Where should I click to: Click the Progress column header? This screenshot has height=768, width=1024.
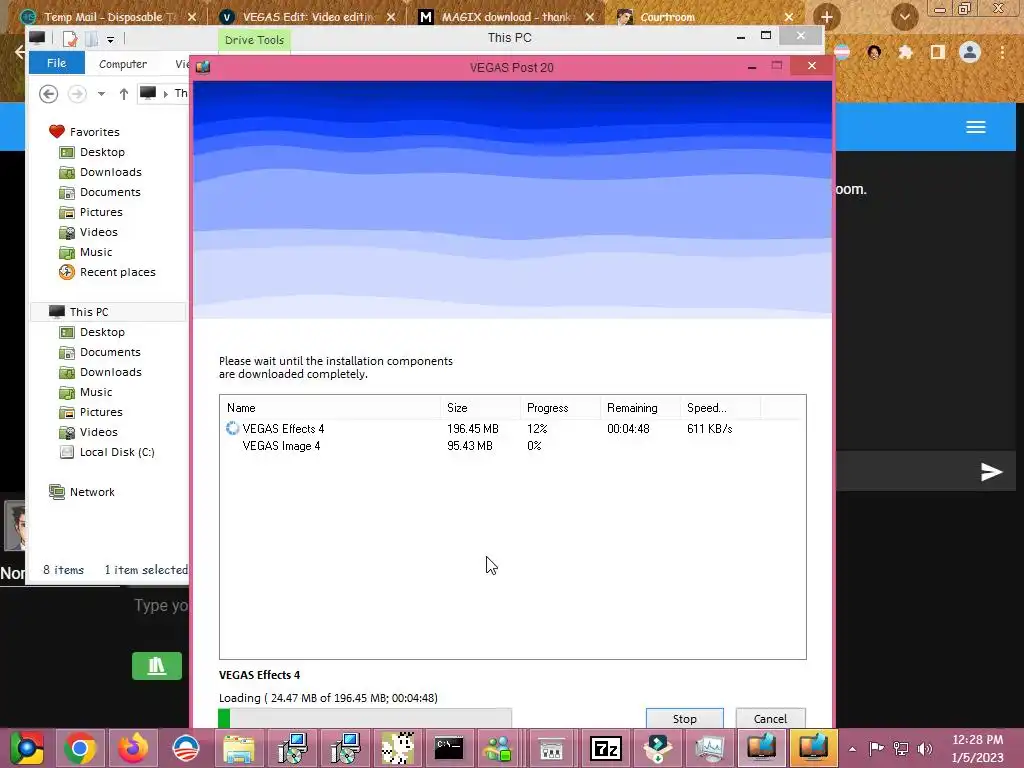click(560, 408)
